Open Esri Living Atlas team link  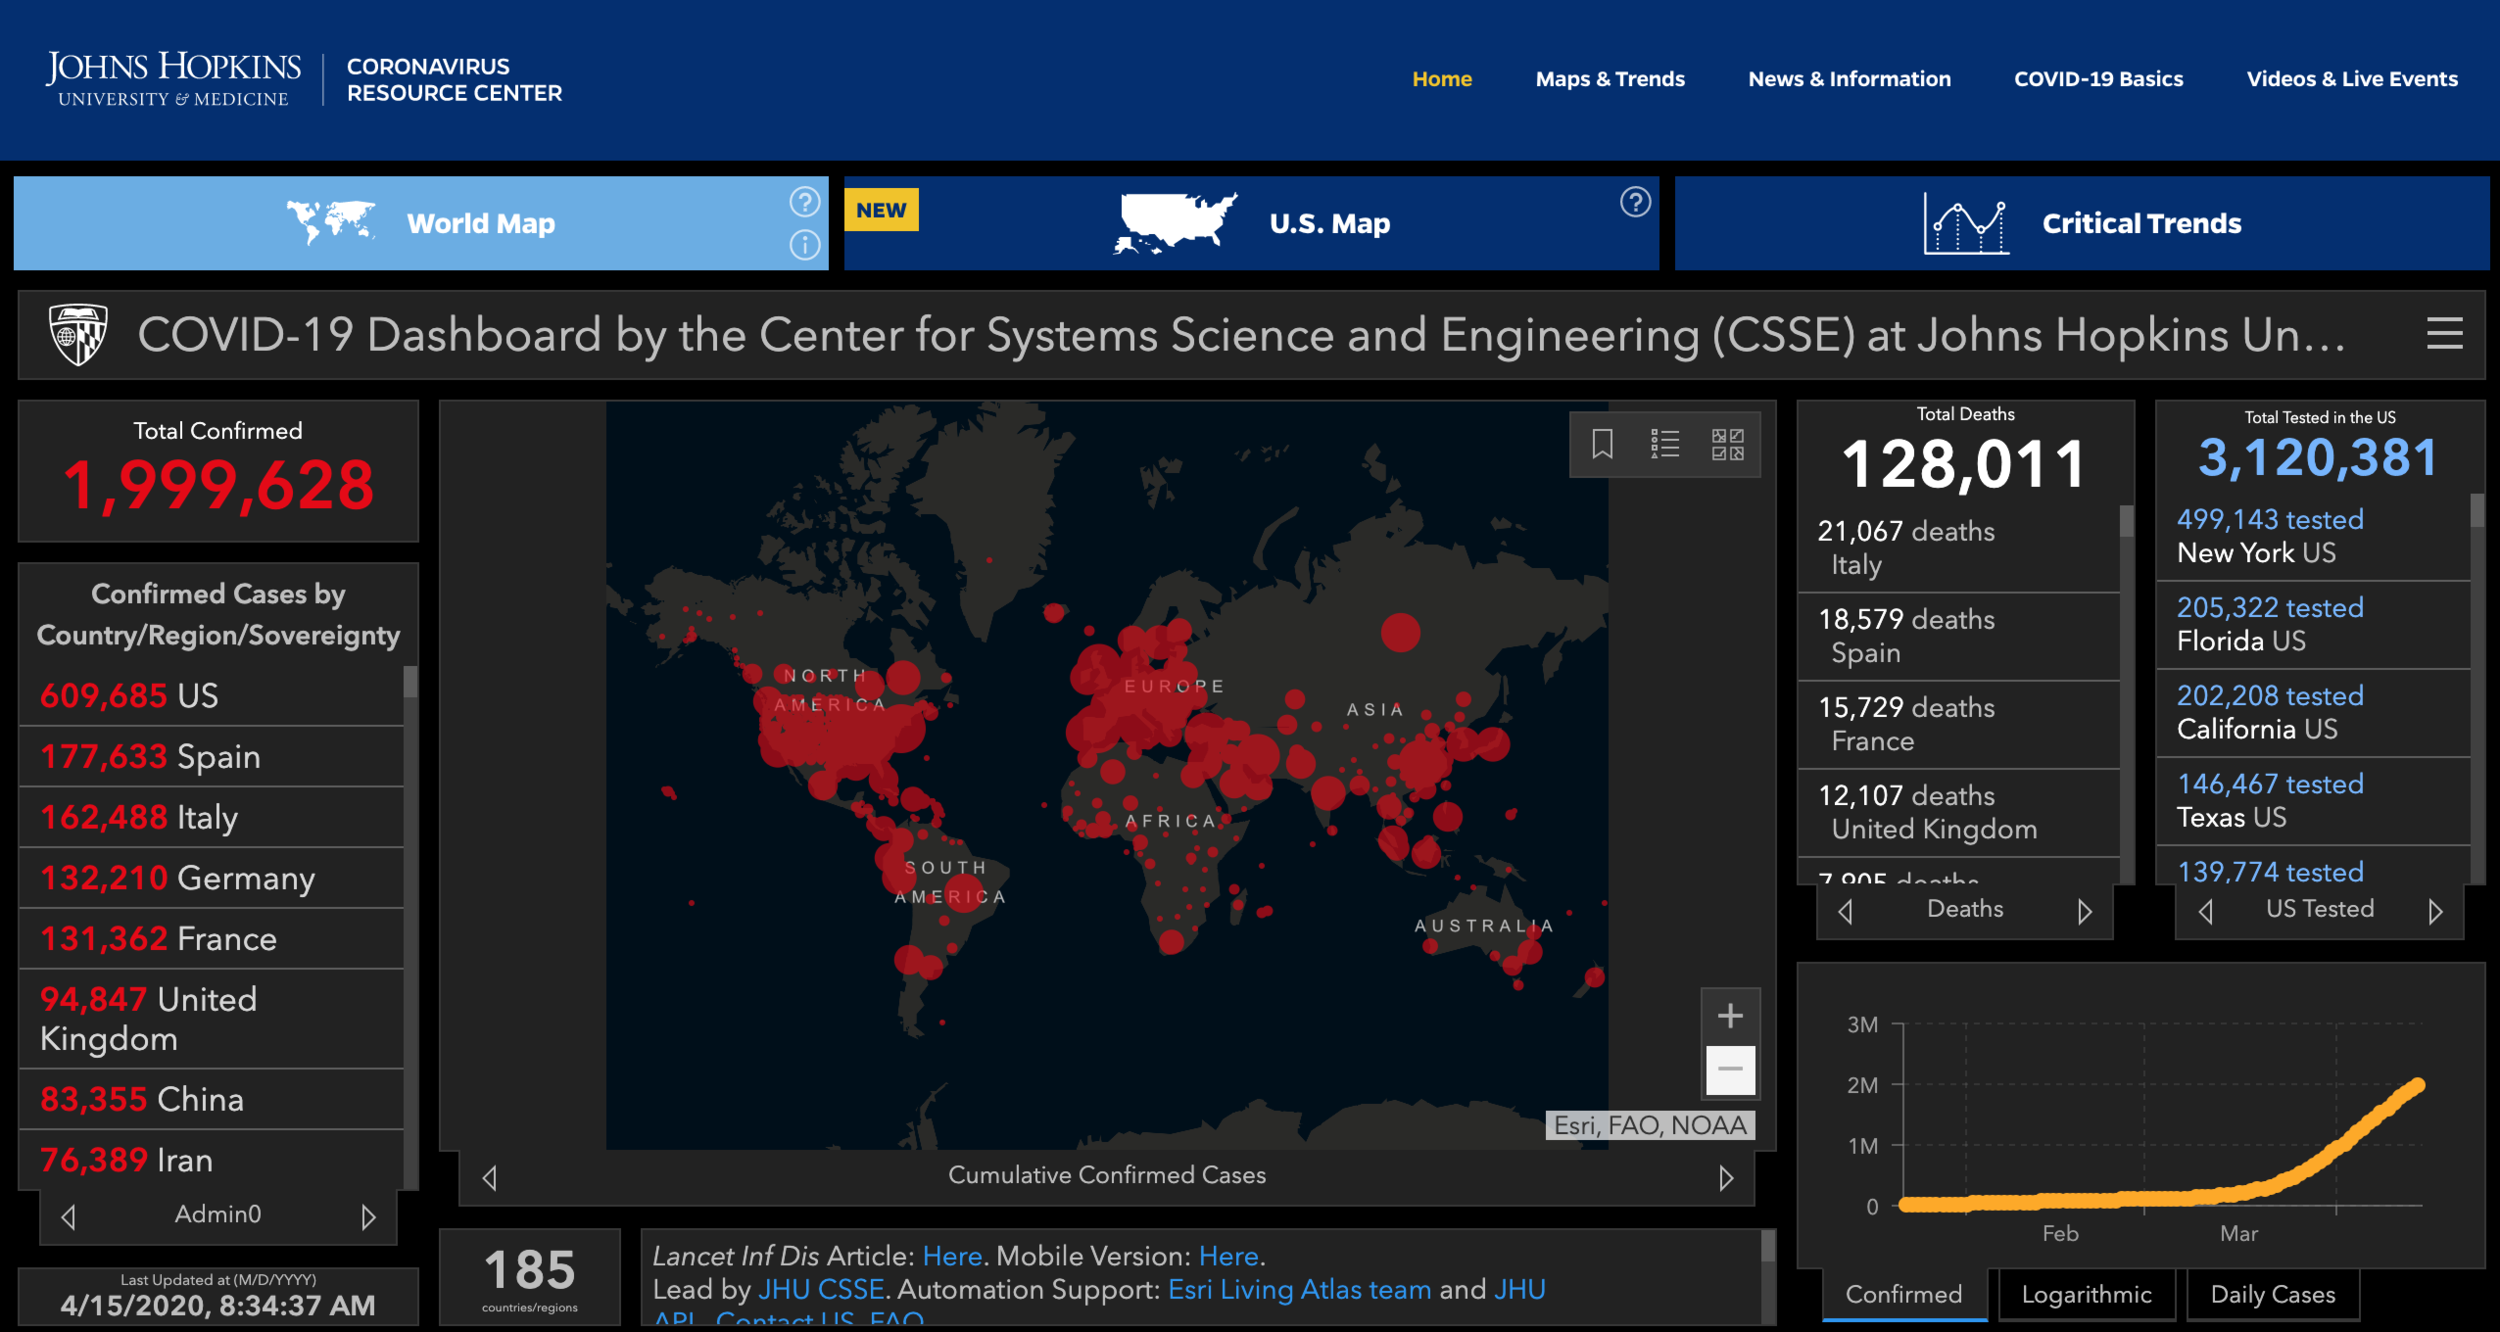(x=1299, y=1290)
